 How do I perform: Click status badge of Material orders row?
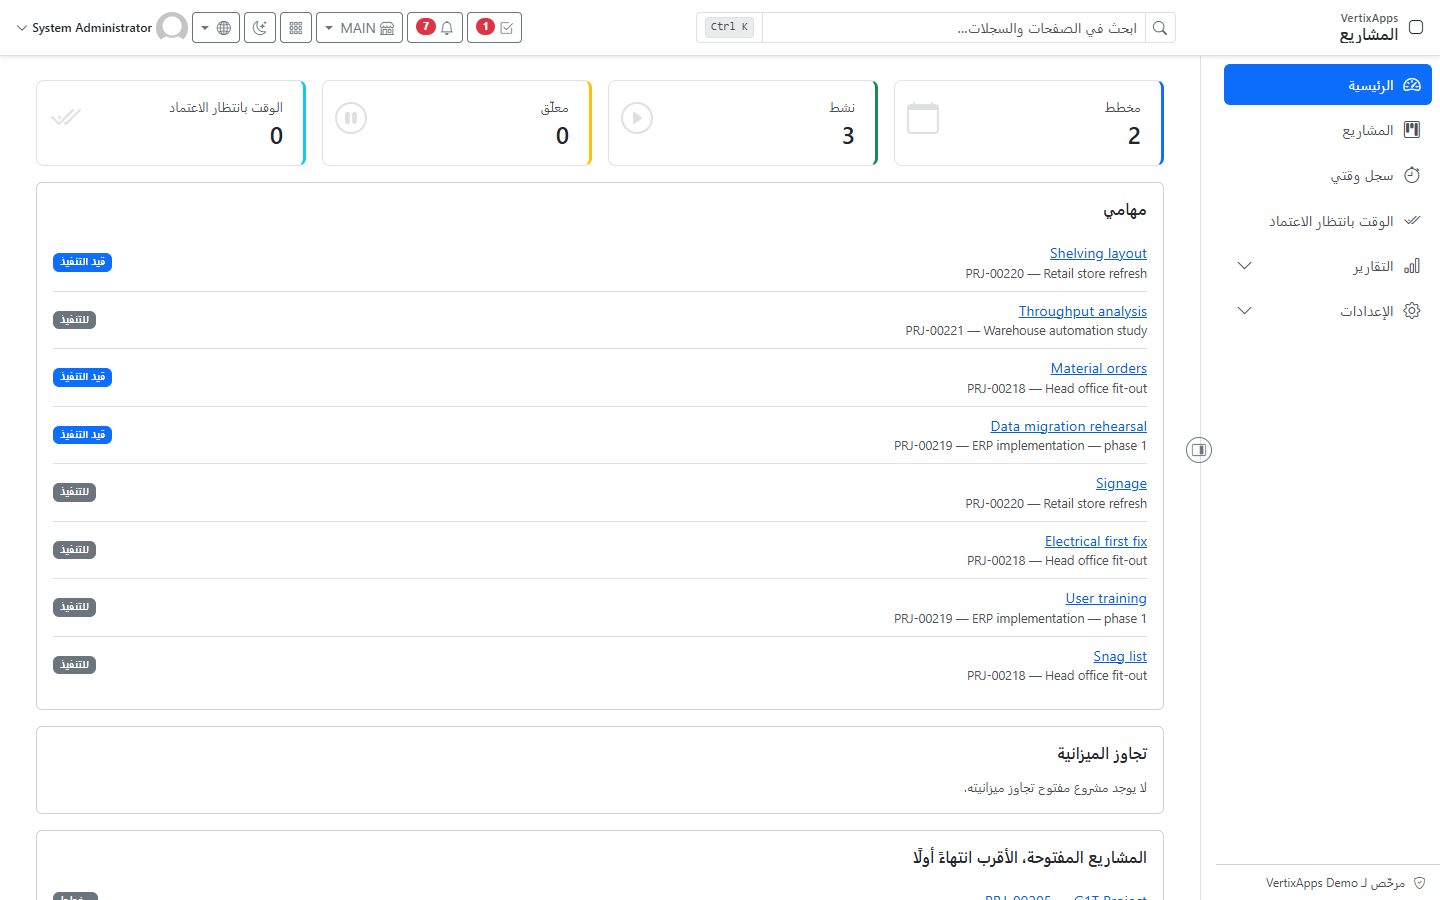[x=82, y=377]
